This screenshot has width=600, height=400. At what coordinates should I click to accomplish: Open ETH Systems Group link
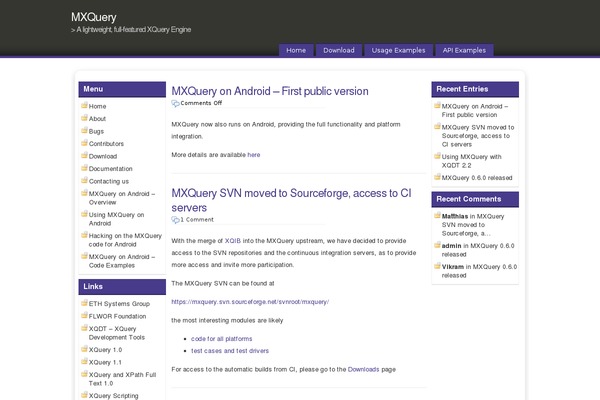click(x=119, y=304)
